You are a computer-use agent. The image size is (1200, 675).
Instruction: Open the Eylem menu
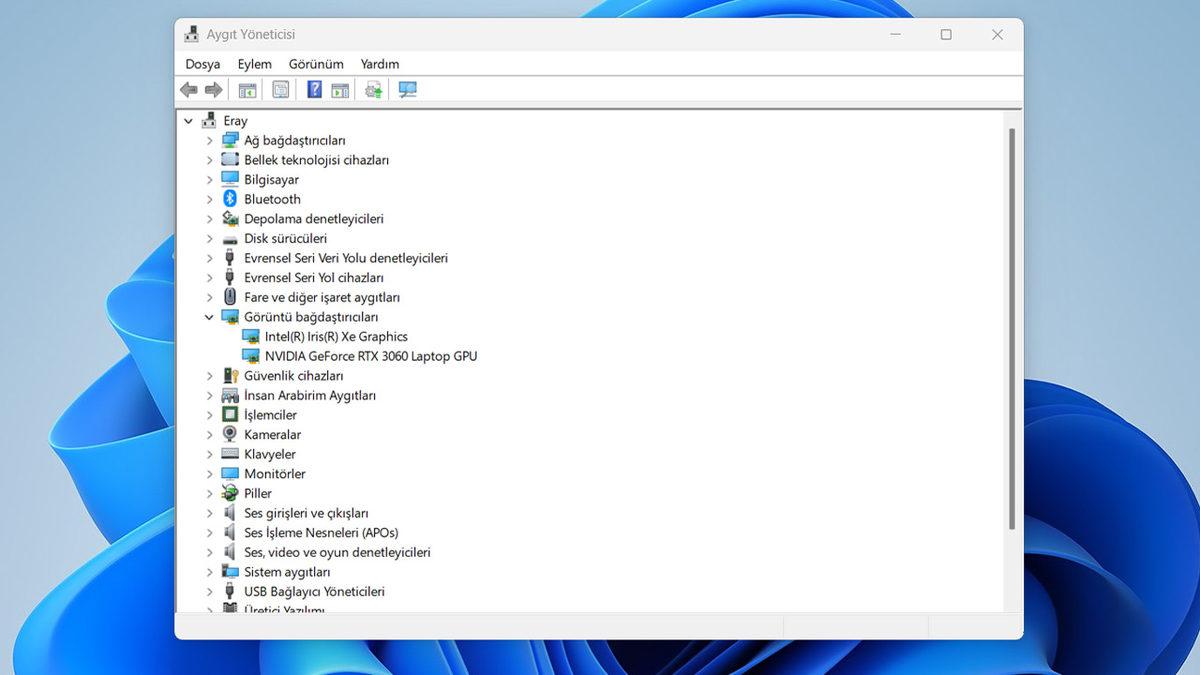tap(254, 64)
